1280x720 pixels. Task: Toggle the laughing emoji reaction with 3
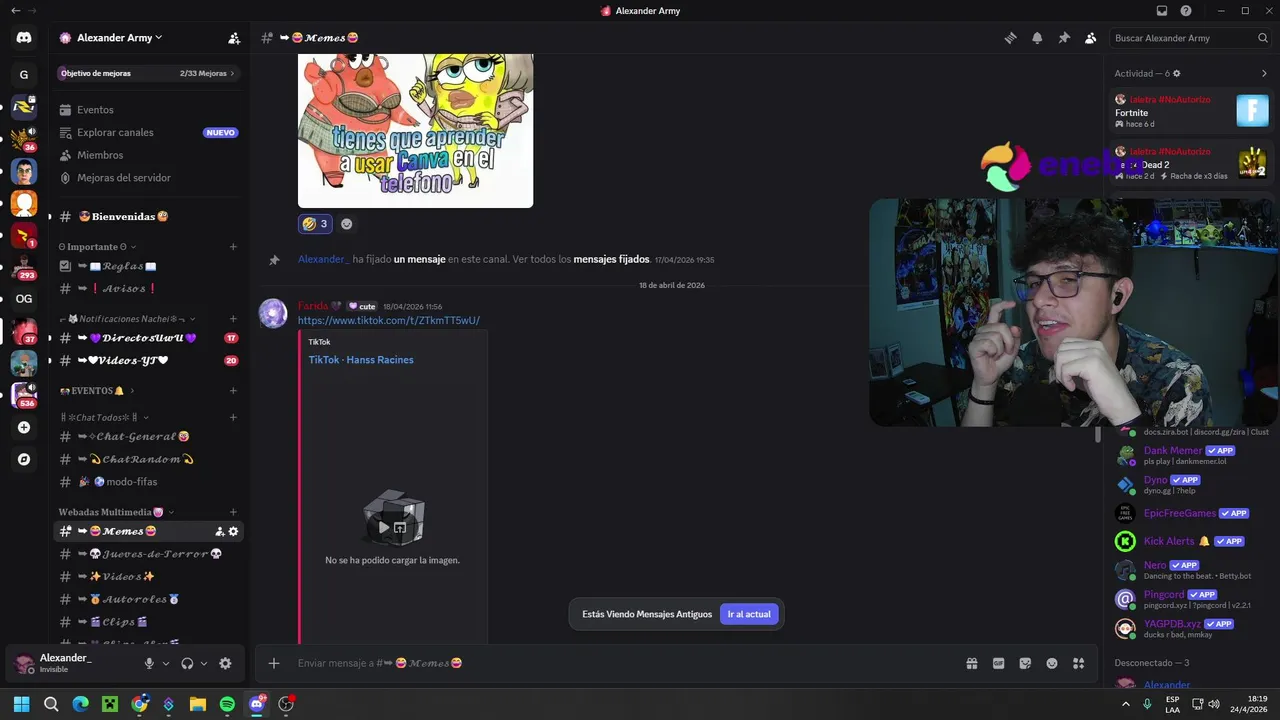pos(315,224)
